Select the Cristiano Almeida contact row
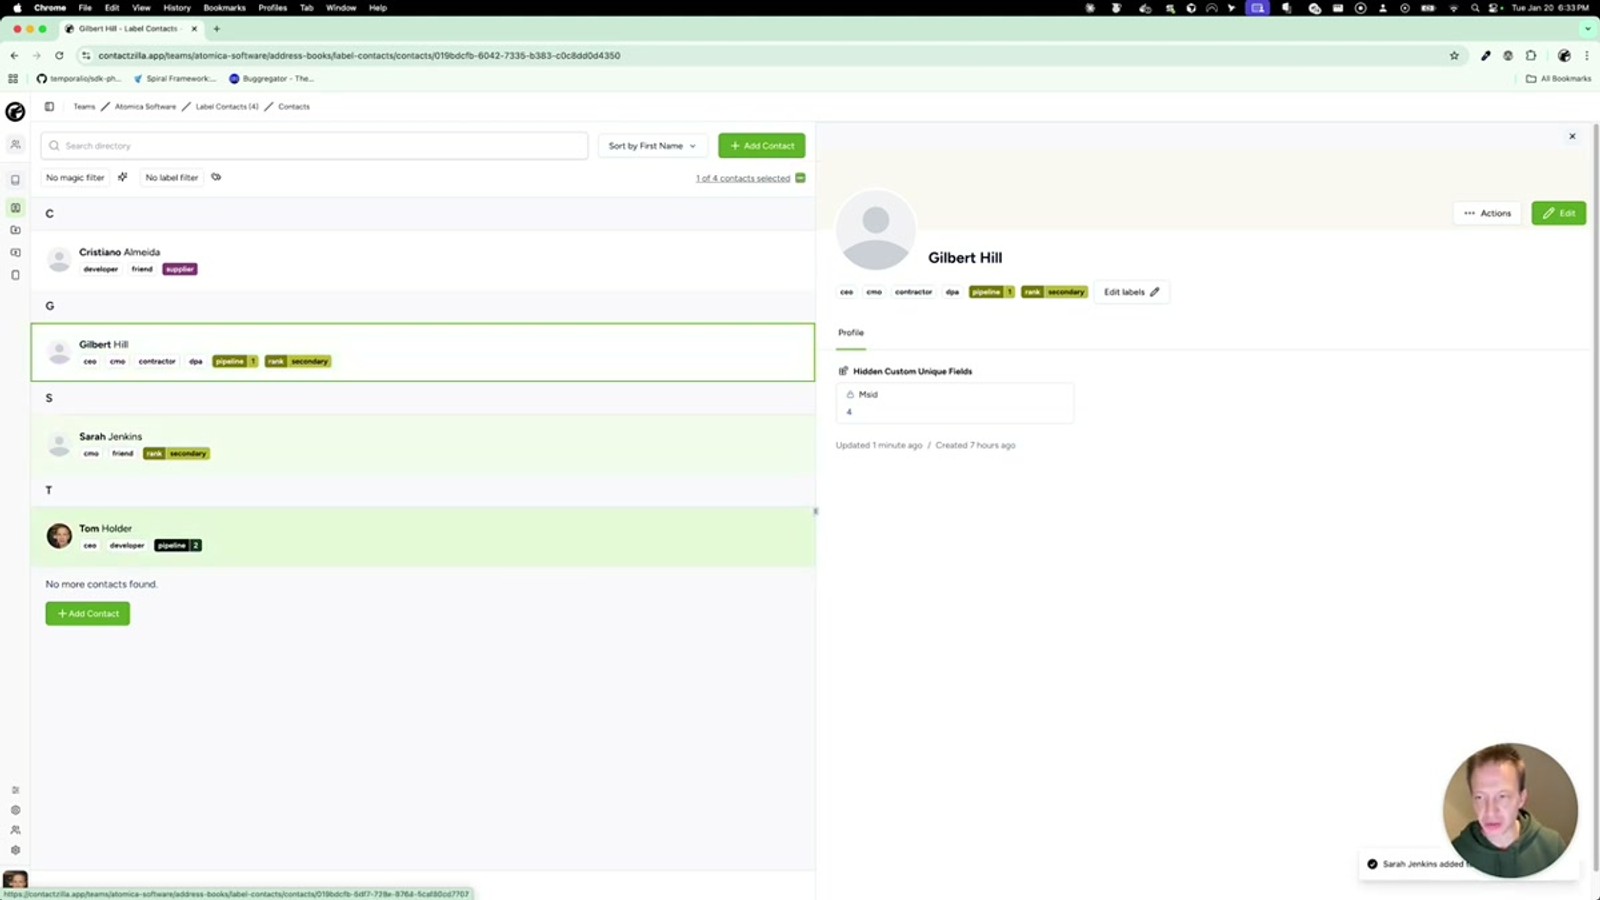 click(x=423, y=260)
